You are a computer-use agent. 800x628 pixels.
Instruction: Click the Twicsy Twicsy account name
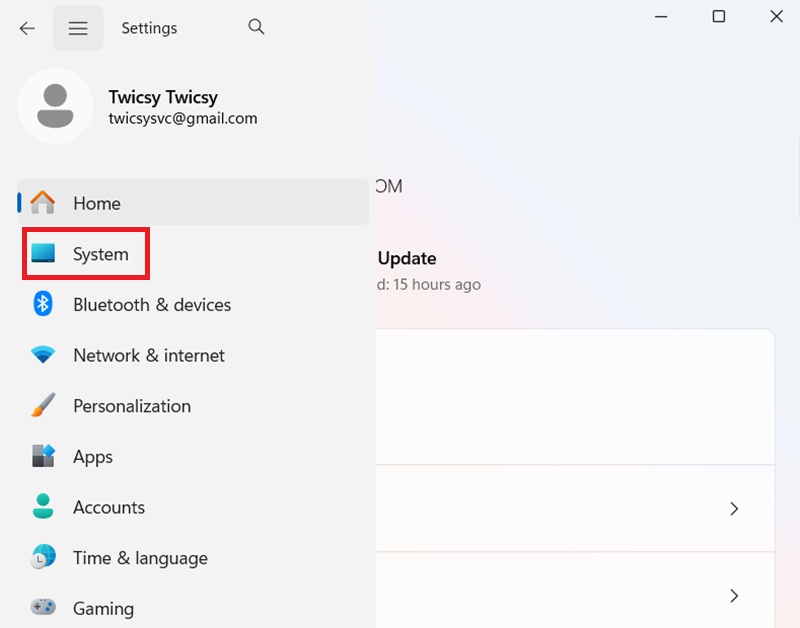[163, 97]
